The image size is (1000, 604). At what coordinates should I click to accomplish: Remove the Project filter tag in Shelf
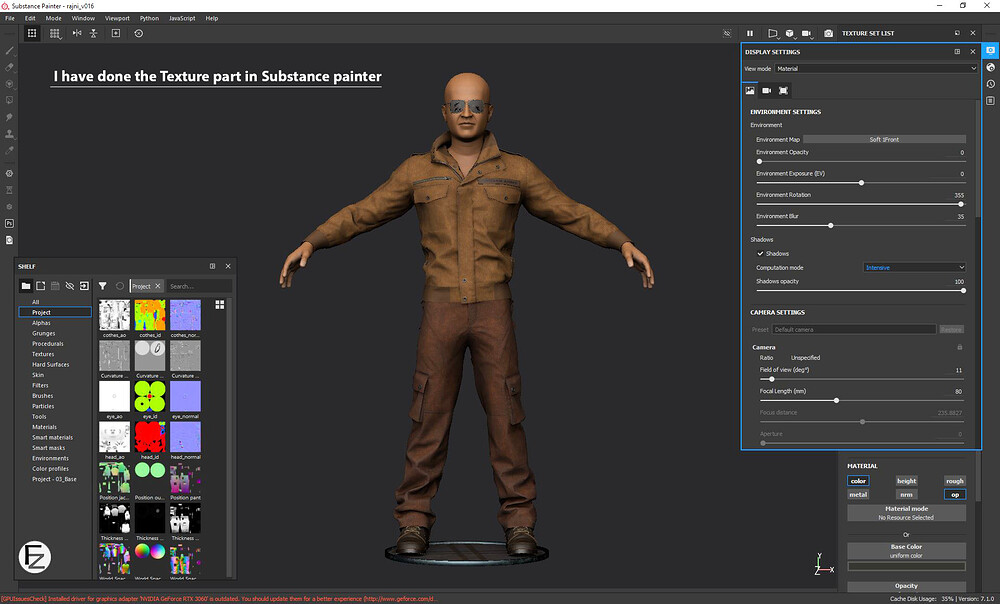coord(158,286)
